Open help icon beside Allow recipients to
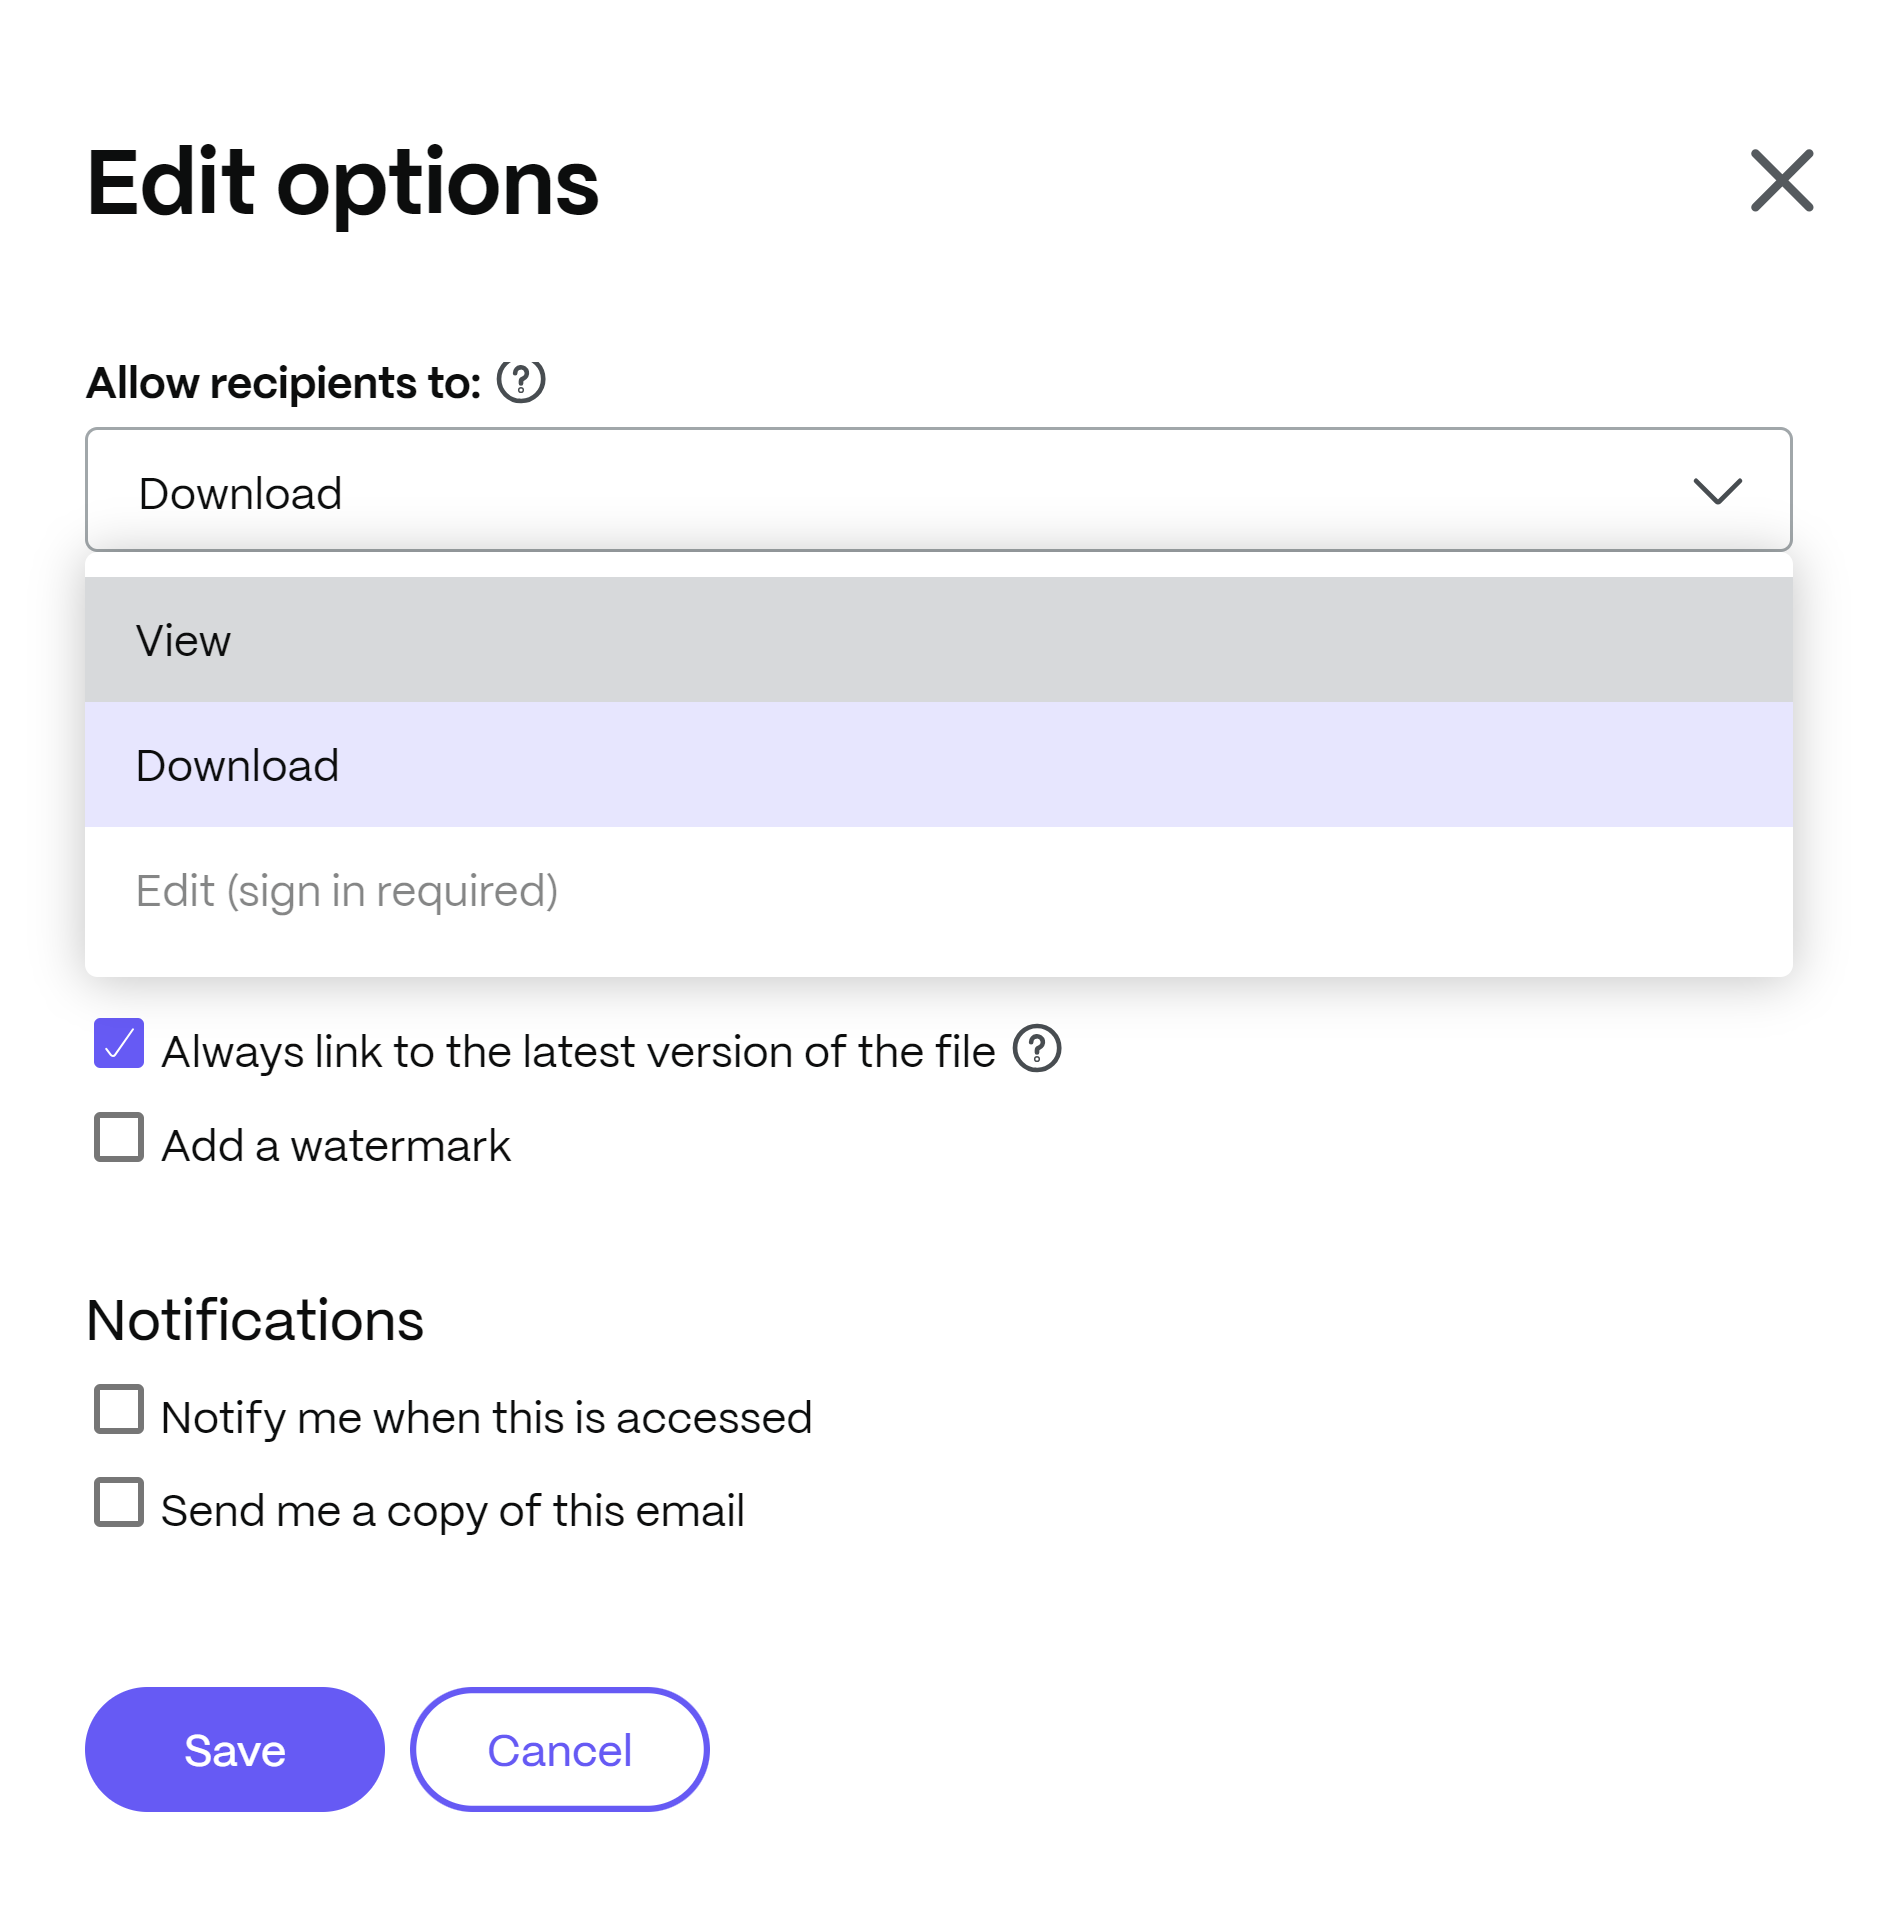The height and width of the screenshot is (1920, 1877). pos(521,381)
